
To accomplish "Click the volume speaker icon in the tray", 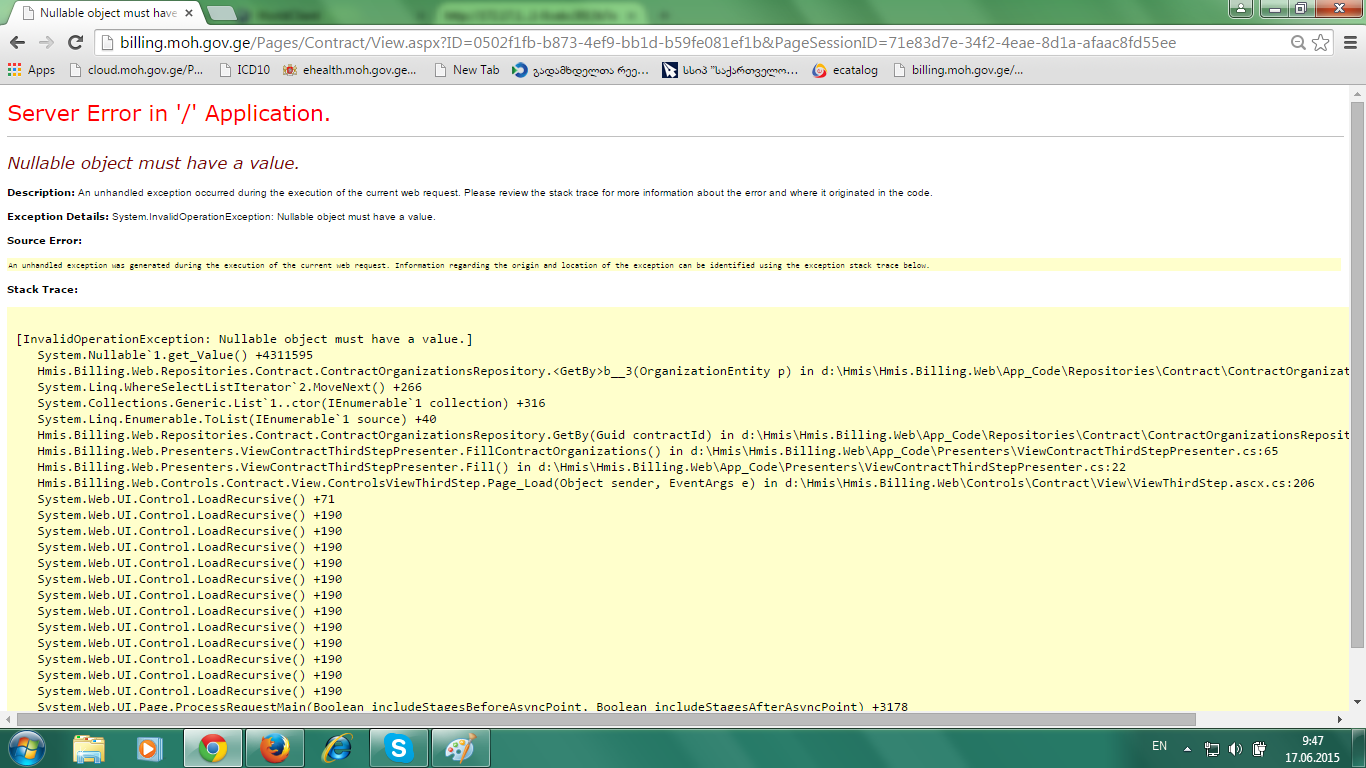I will (1235, 748).
